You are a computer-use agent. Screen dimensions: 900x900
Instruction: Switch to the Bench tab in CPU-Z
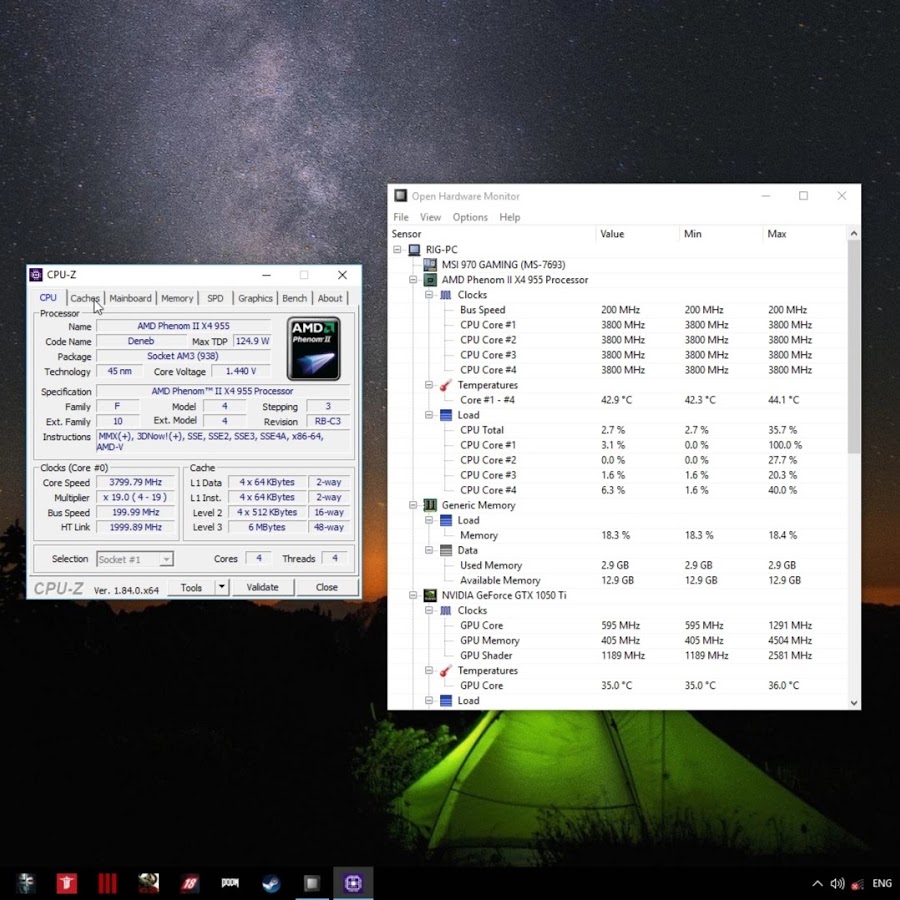click(x=294, y=298)
